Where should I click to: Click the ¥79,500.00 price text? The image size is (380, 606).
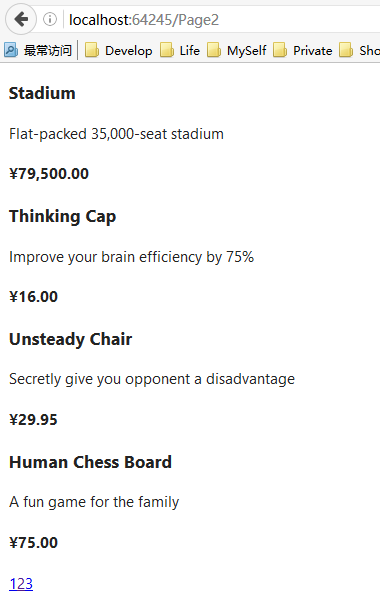(49, 174)
